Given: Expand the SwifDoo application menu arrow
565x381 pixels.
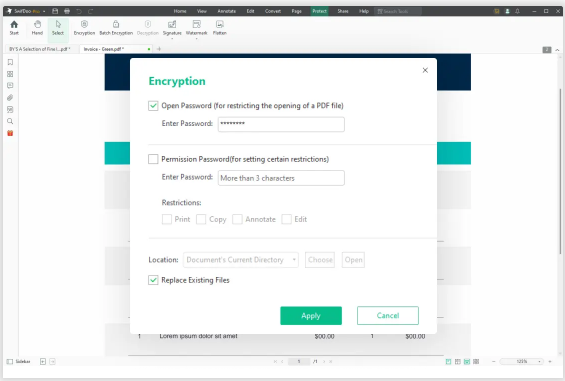Looking at the screenshot, I should tap(44, 11).
